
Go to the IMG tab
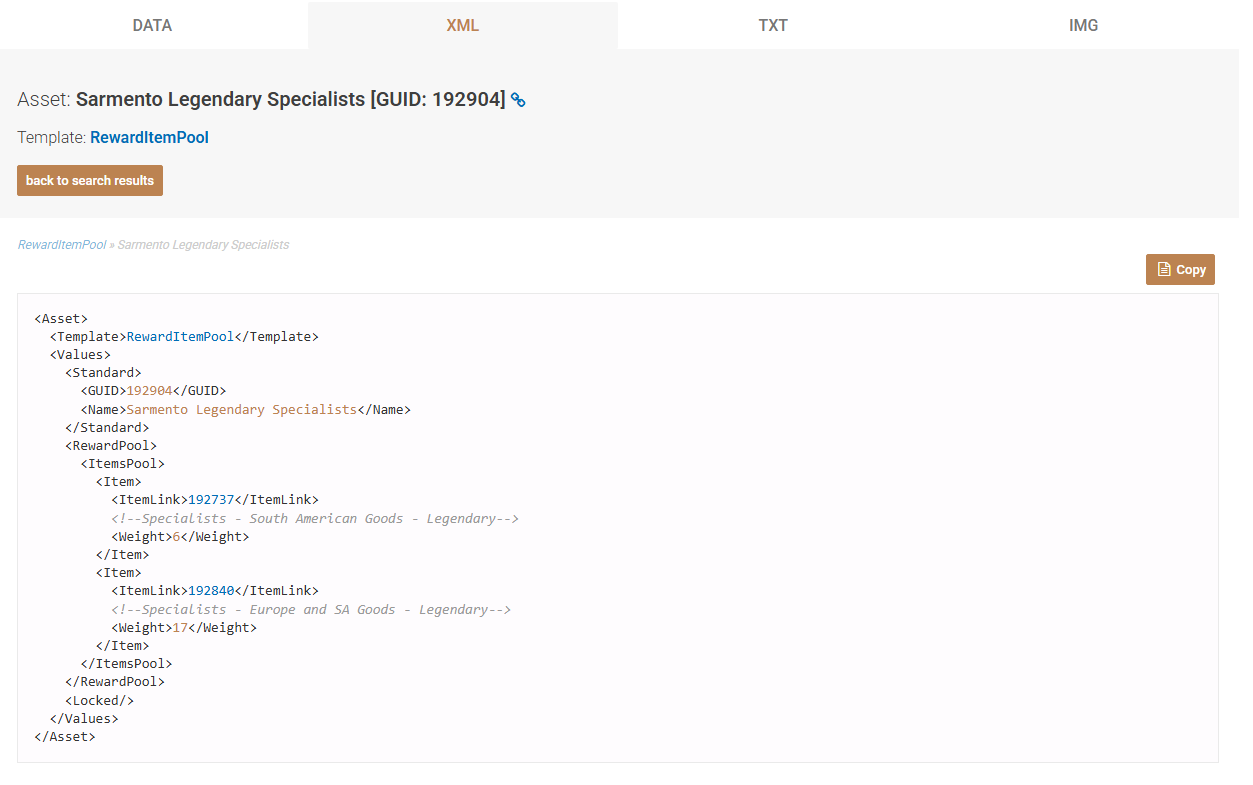click(x=1083, y=25)
